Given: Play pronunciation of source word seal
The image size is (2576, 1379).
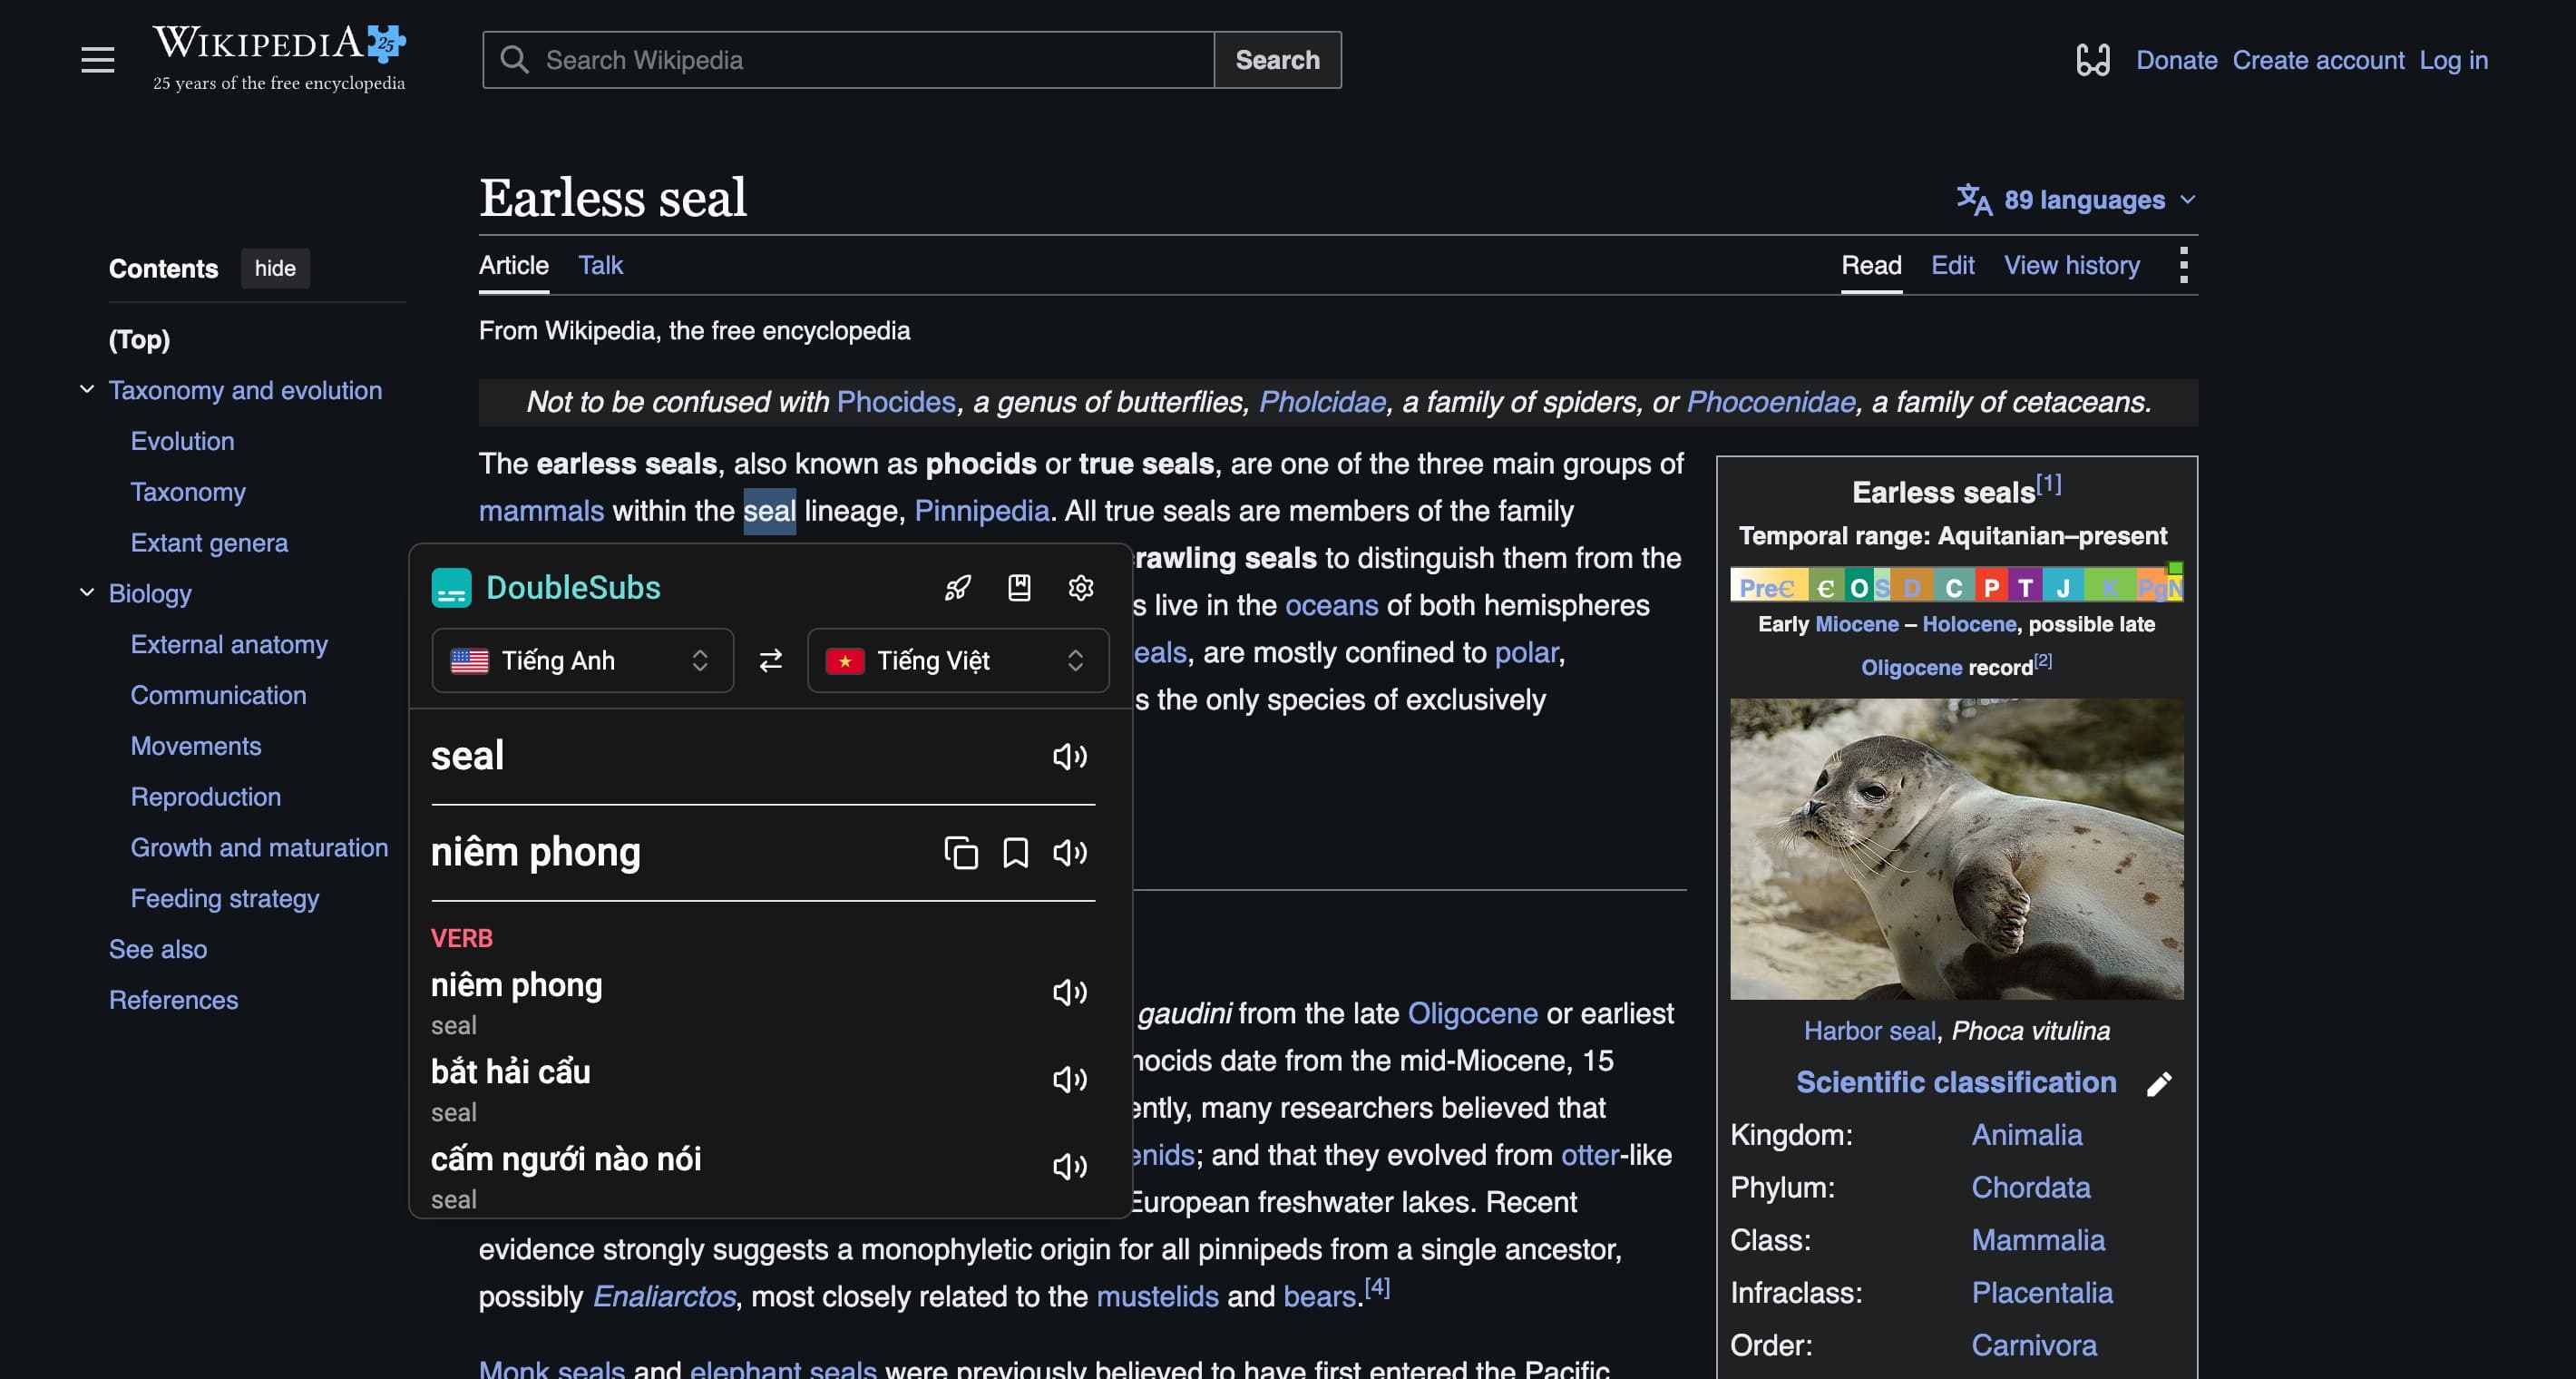Looking at the screenshot, I should [1069, 756].
